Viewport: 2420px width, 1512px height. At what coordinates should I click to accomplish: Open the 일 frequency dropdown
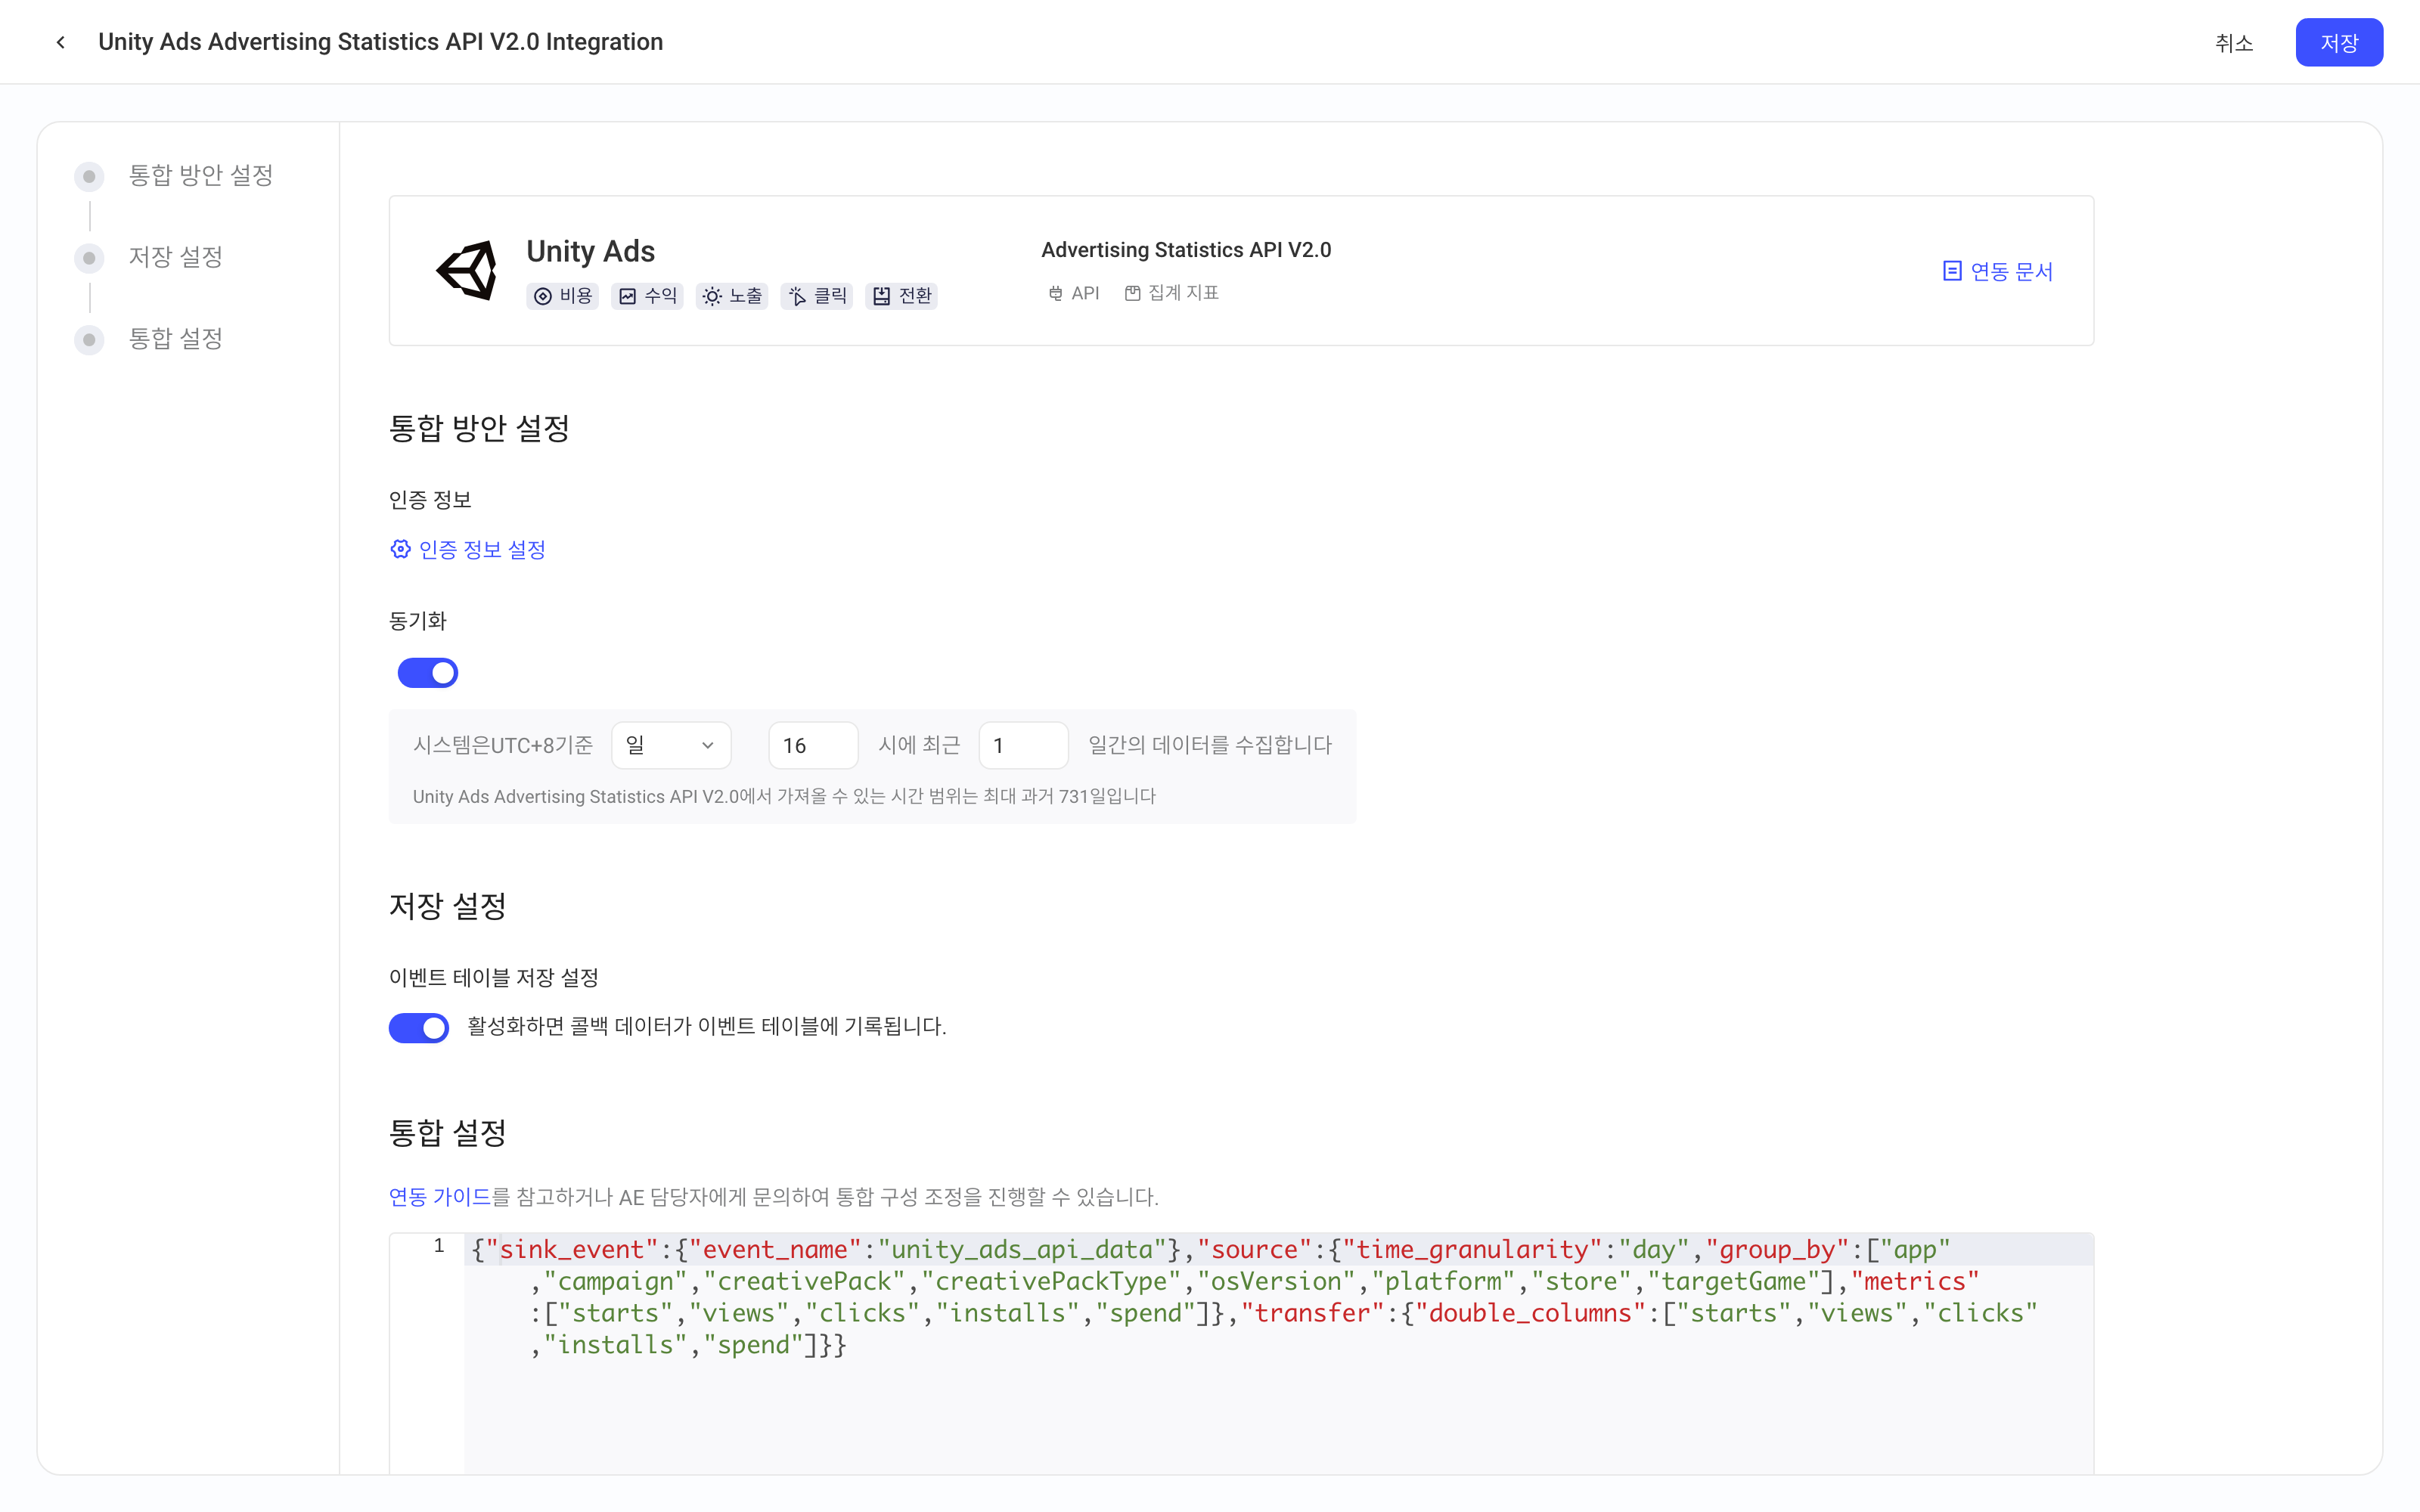pyautogui.click(x=671, y=745)
